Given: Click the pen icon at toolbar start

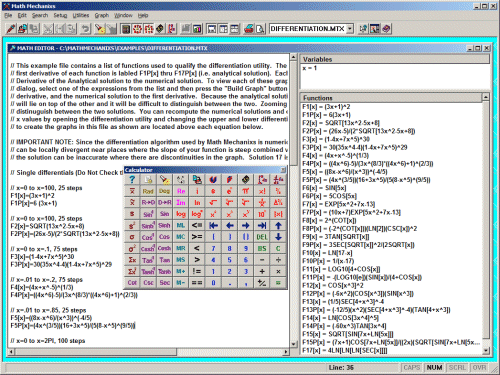Looking at the screenshot, I should coord(11,29).
